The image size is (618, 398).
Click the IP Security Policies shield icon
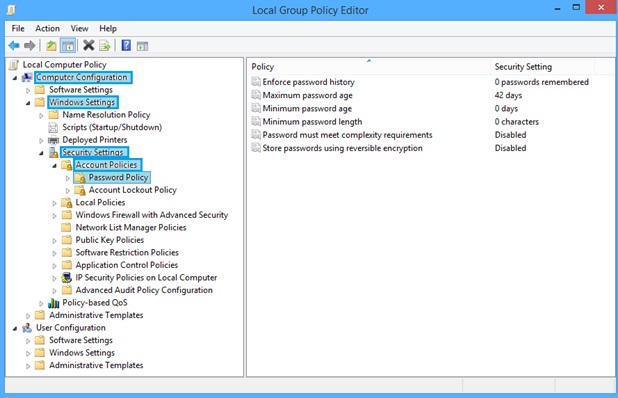pyautogui.click(x=66, y=277)
